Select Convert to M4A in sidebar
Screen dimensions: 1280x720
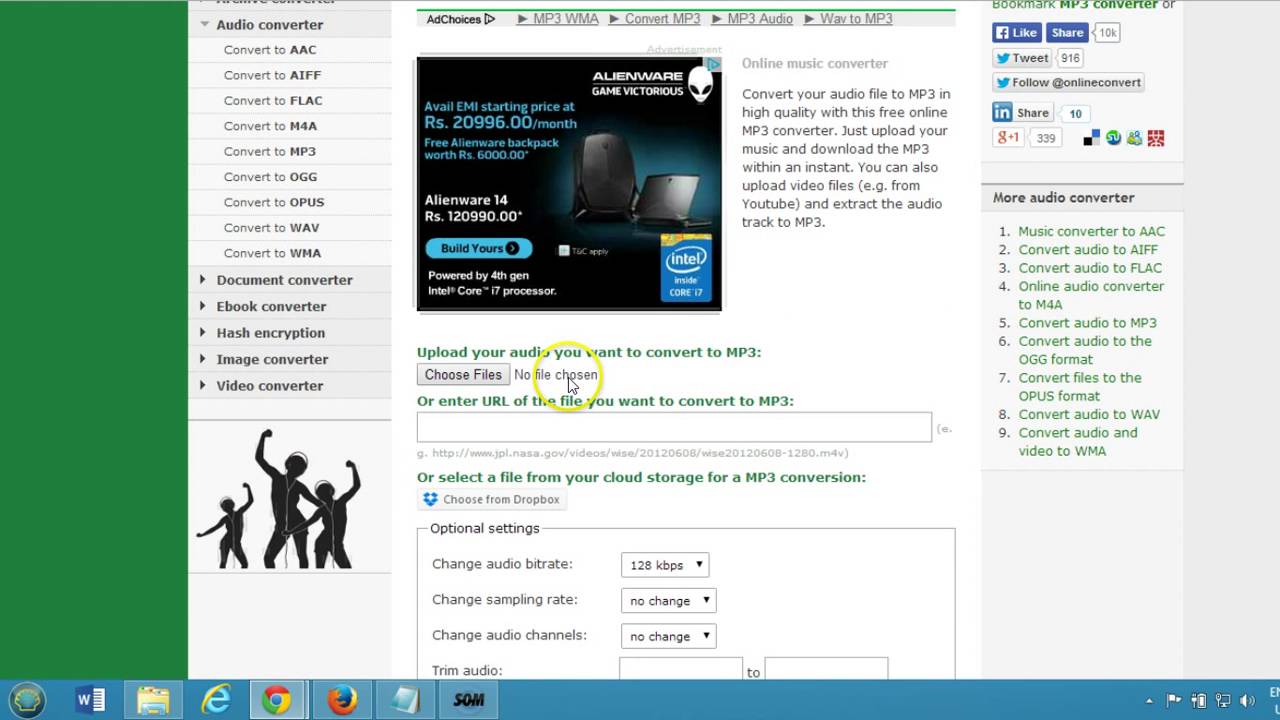tap(270, 126)
